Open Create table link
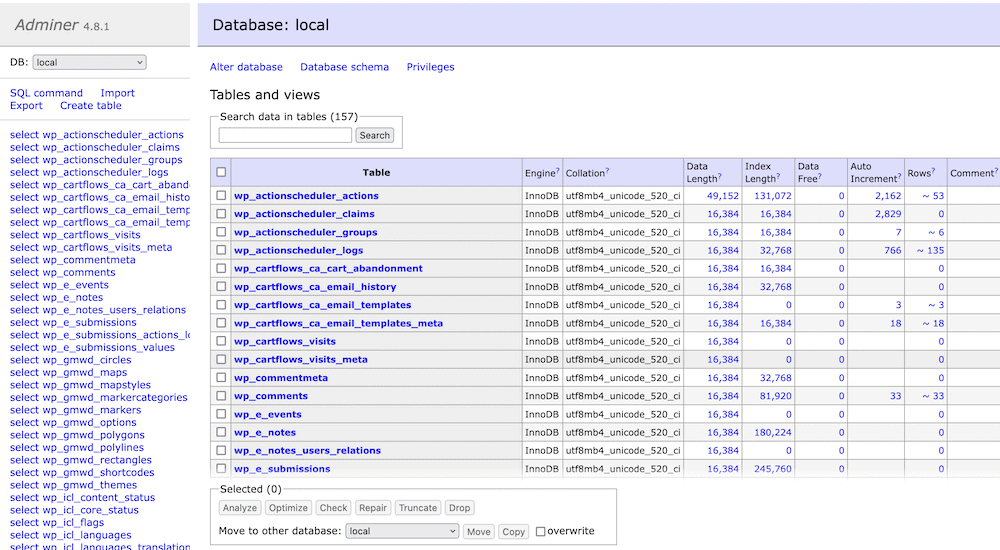 click(x=91, y=106)
